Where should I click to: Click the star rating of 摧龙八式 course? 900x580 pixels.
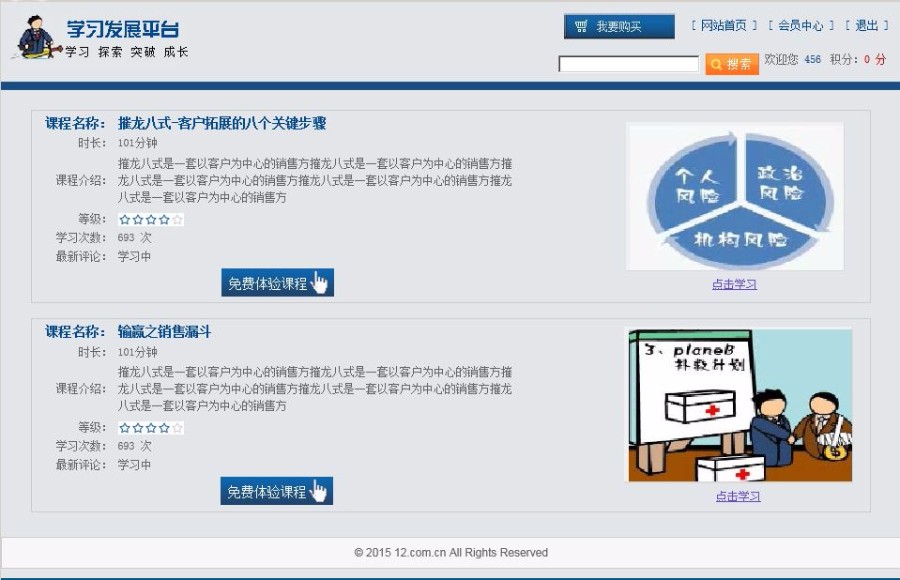click(151, 219)
